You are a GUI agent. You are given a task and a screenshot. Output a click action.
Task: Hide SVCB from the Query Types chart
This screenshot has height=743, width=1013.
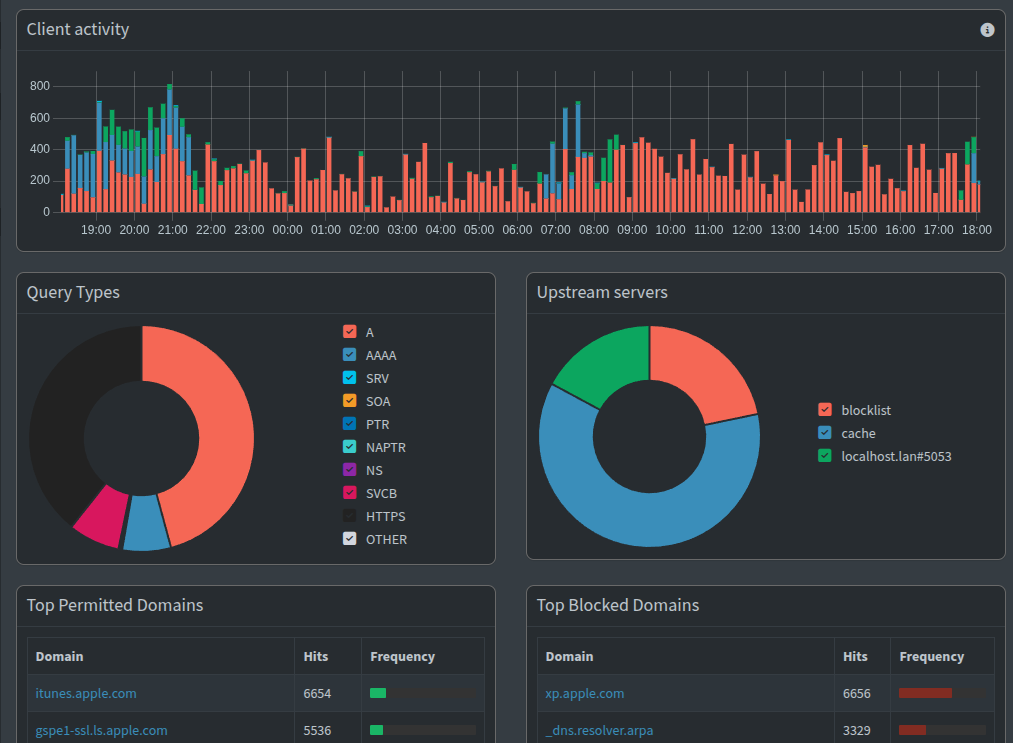tap(350, 493)
